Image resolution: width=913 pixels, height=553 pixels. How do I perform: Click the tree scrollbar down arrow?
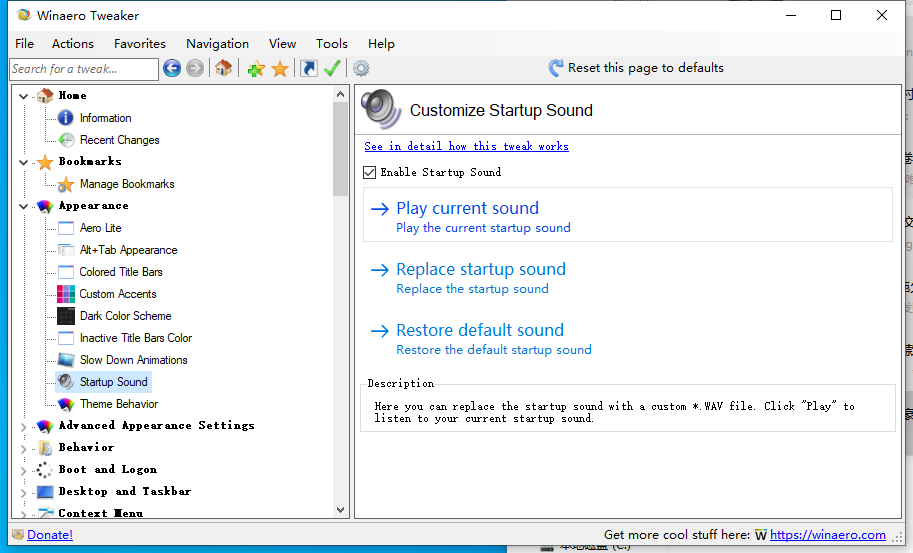[341, 510]
